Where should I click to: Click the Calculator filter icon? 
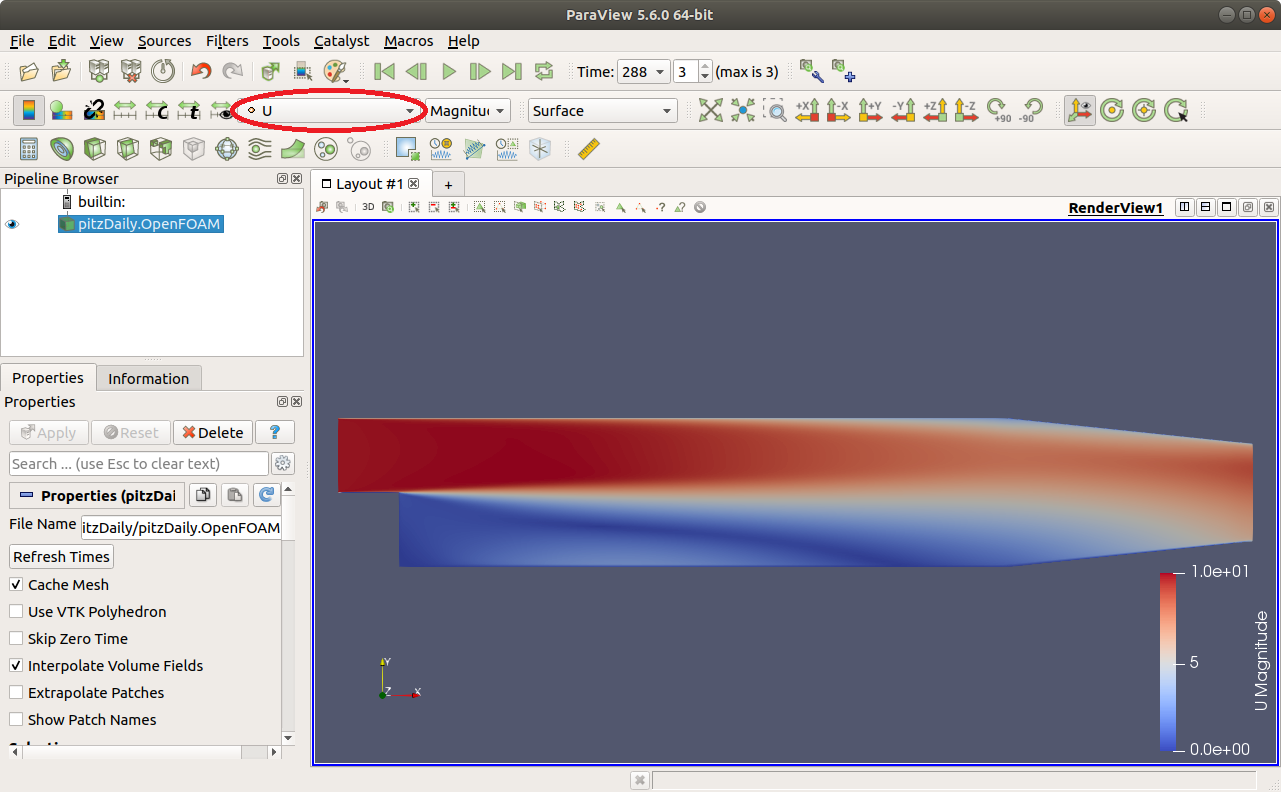[x=29, y=149]
